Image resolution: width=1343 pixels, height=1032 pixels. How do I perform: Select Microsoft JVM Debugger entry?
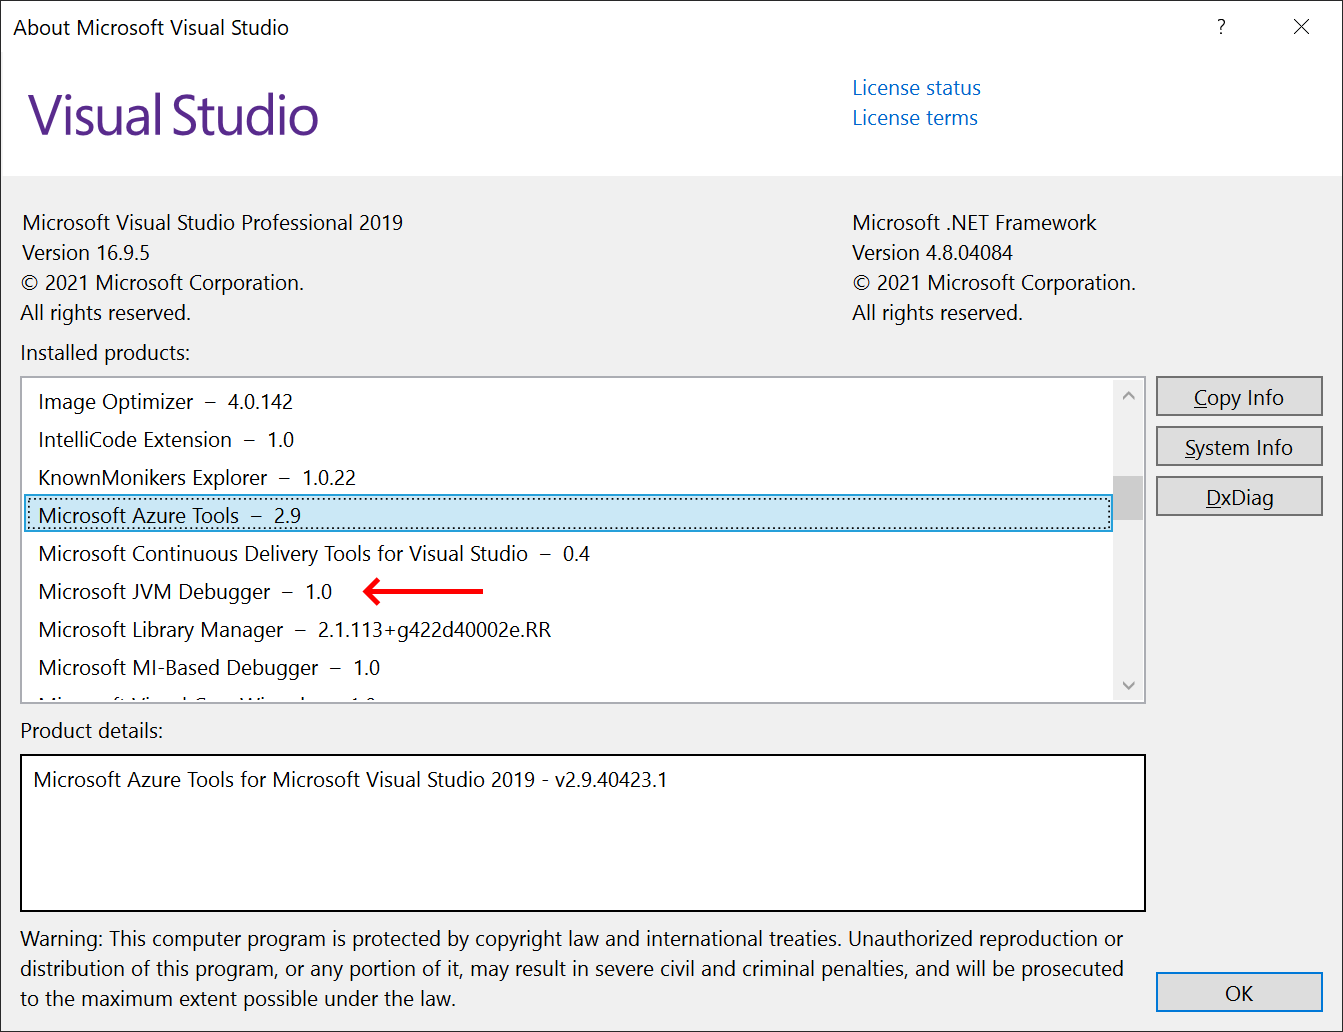[x=568, y=592]
